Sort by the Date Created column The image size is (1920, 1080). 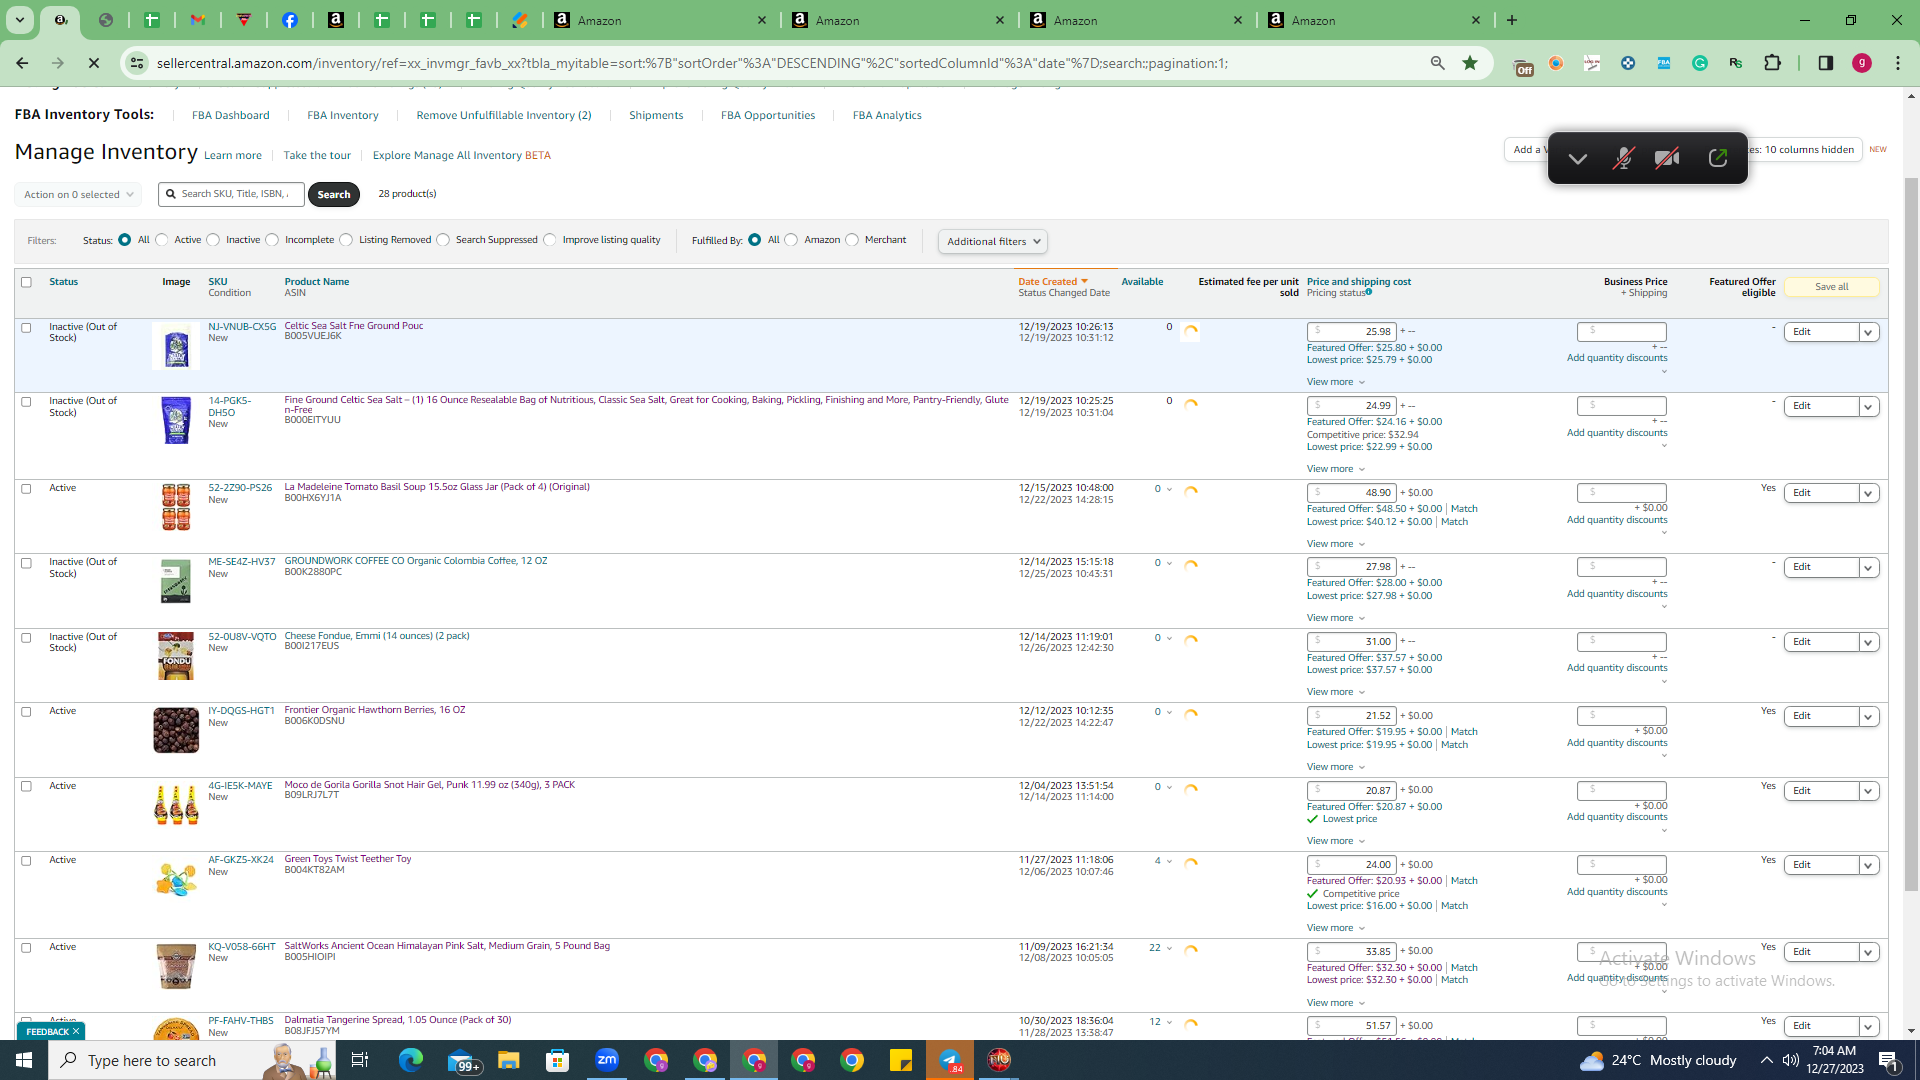tap(1052, 282)
